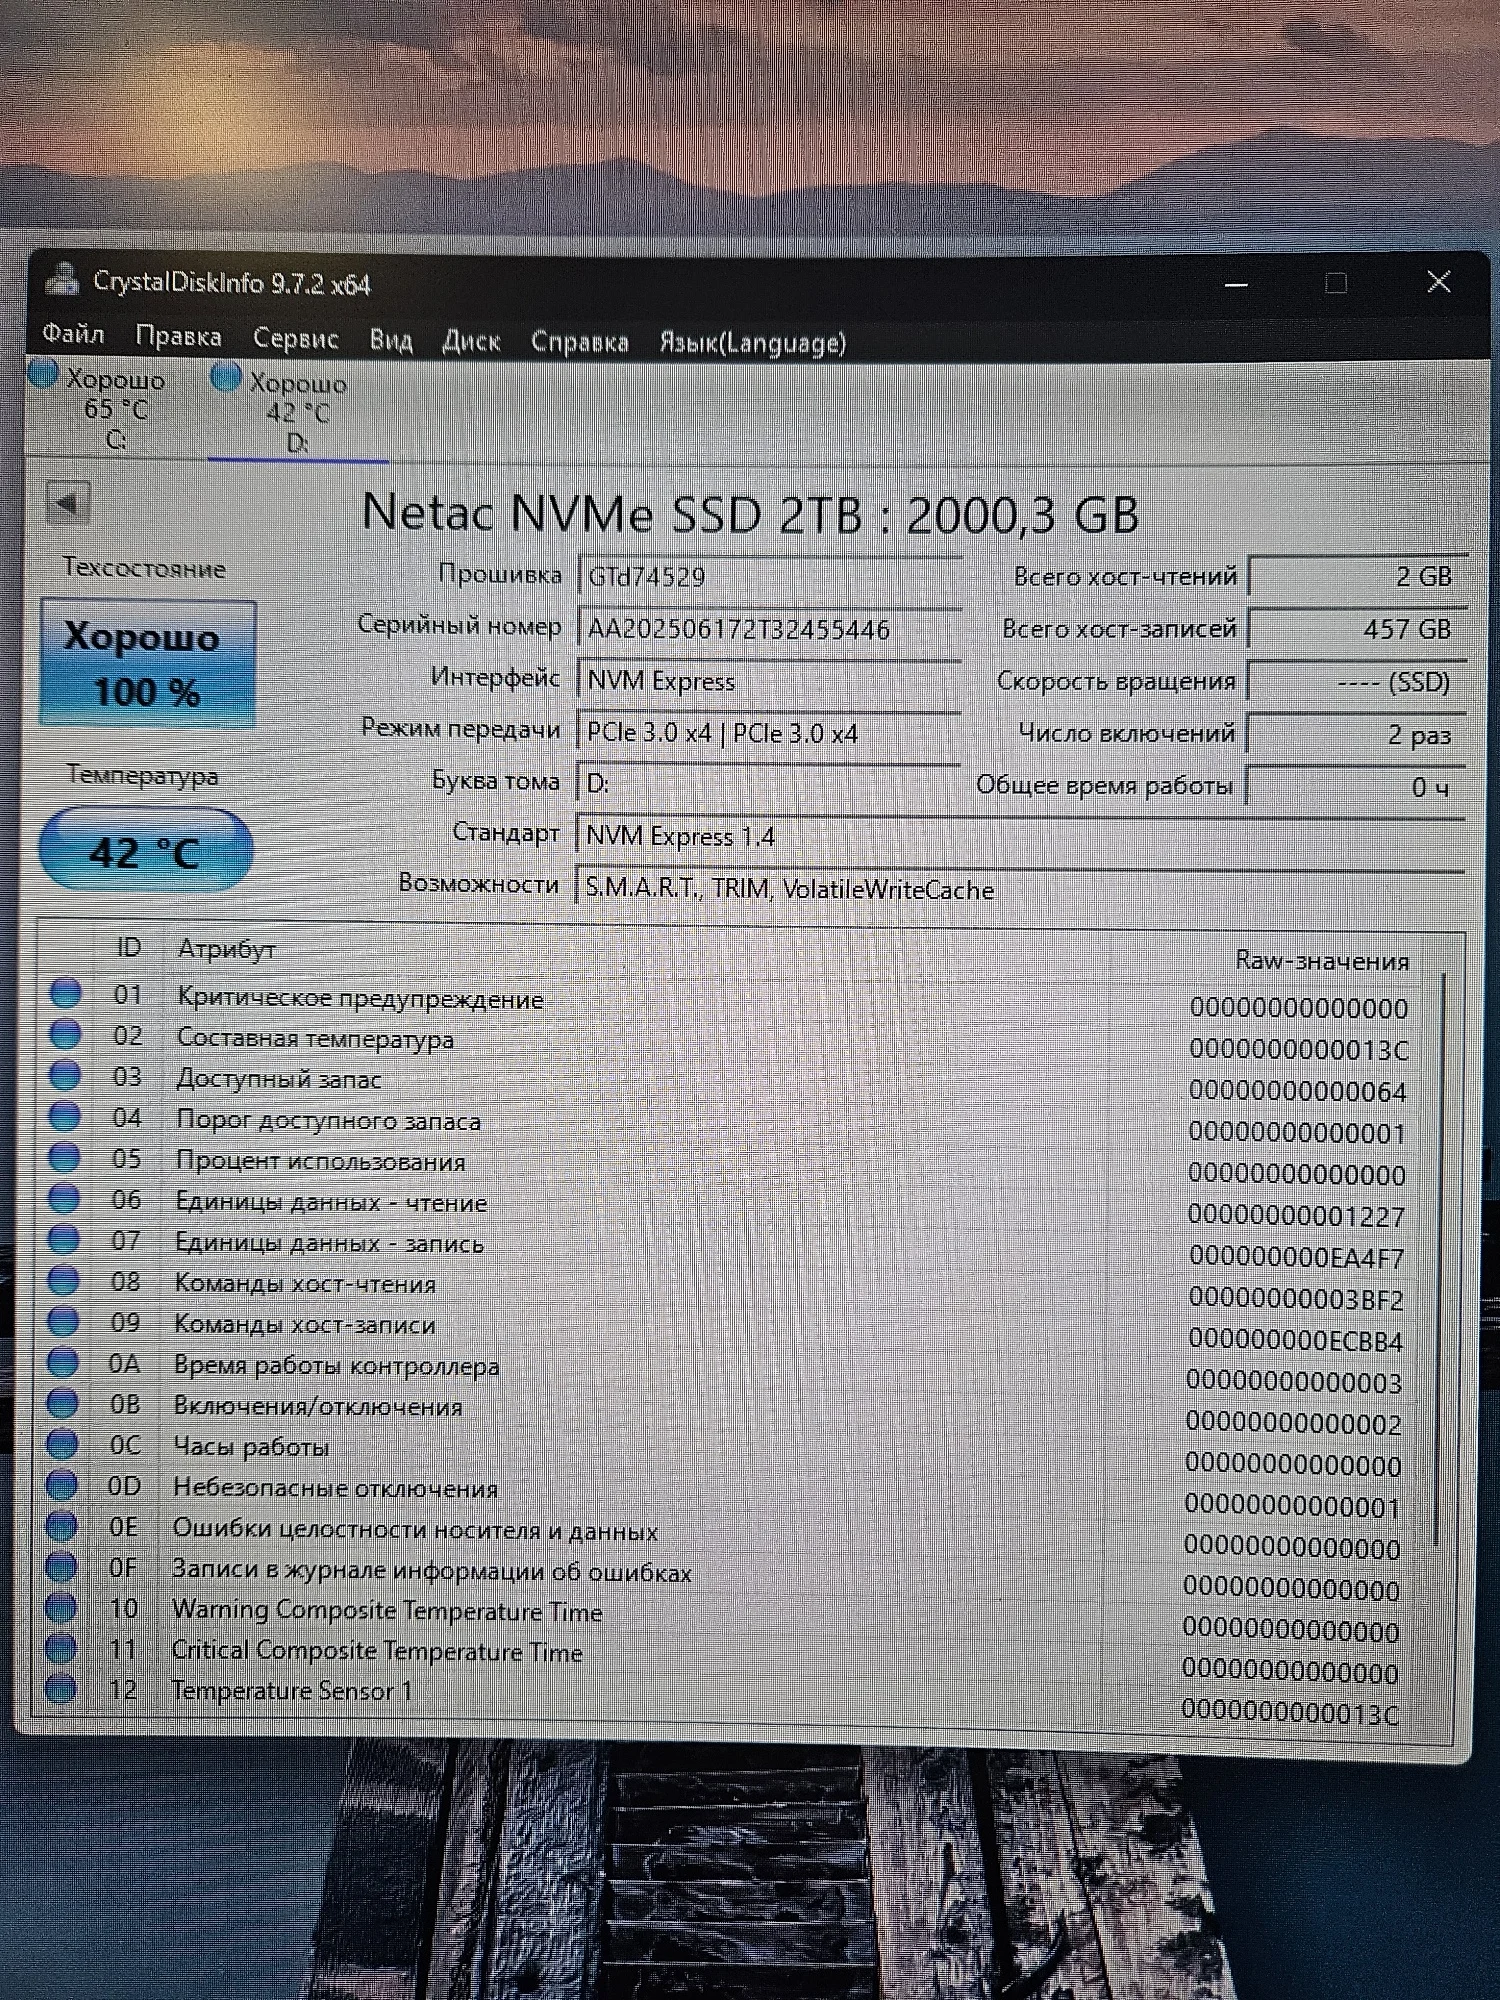Click raw value 00000000003BF2

tap(1296, 1299)
